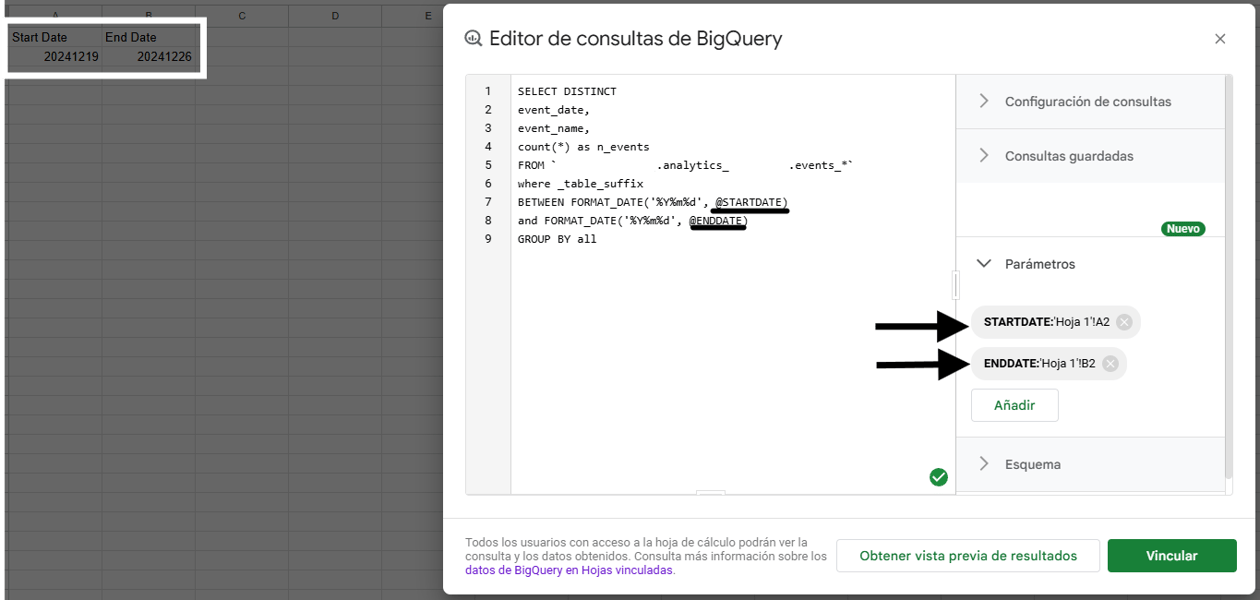Select column C header in spreadsheet
This screenshot has height=600, width=1260.
(243, 16)
